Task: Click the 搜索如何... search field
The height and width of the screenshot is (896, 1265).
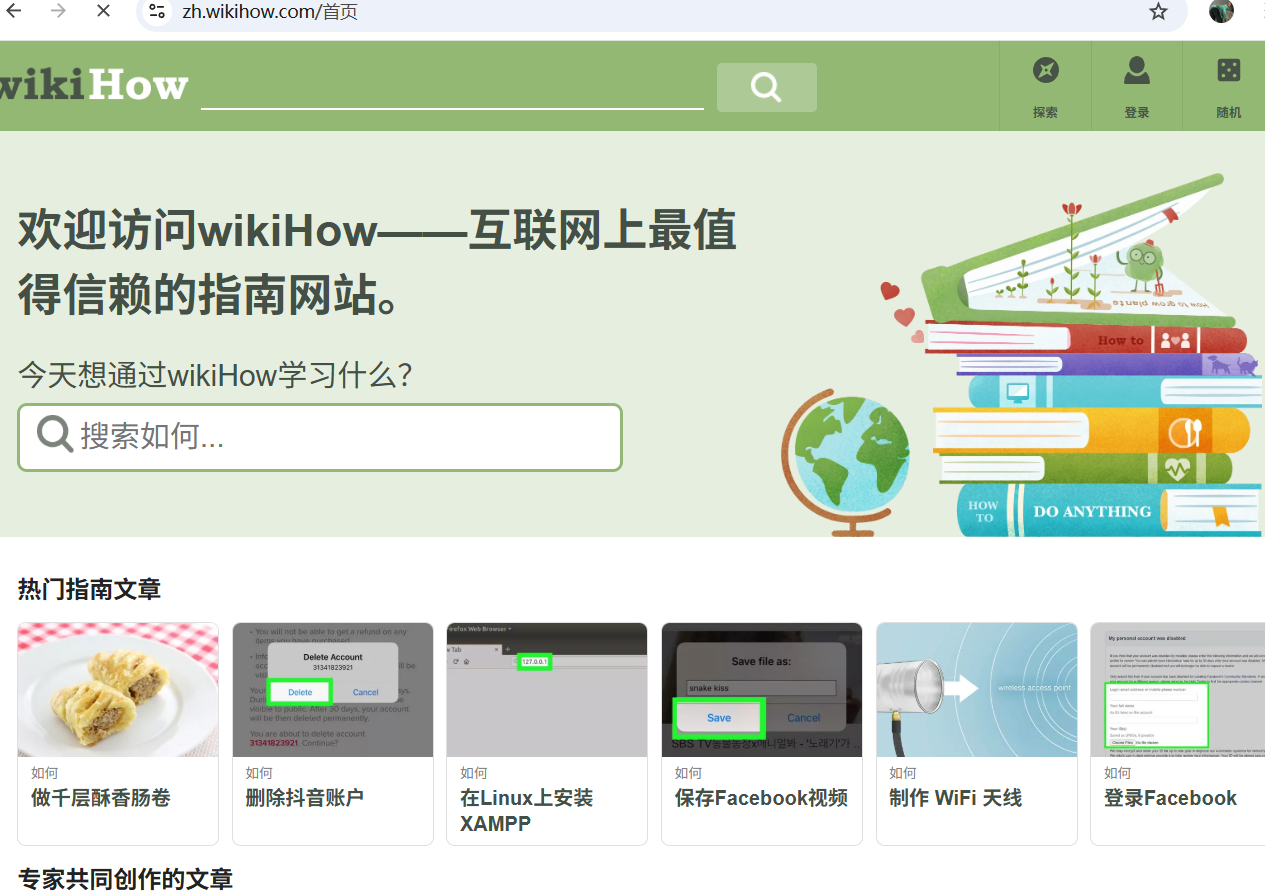Action: 320,437
